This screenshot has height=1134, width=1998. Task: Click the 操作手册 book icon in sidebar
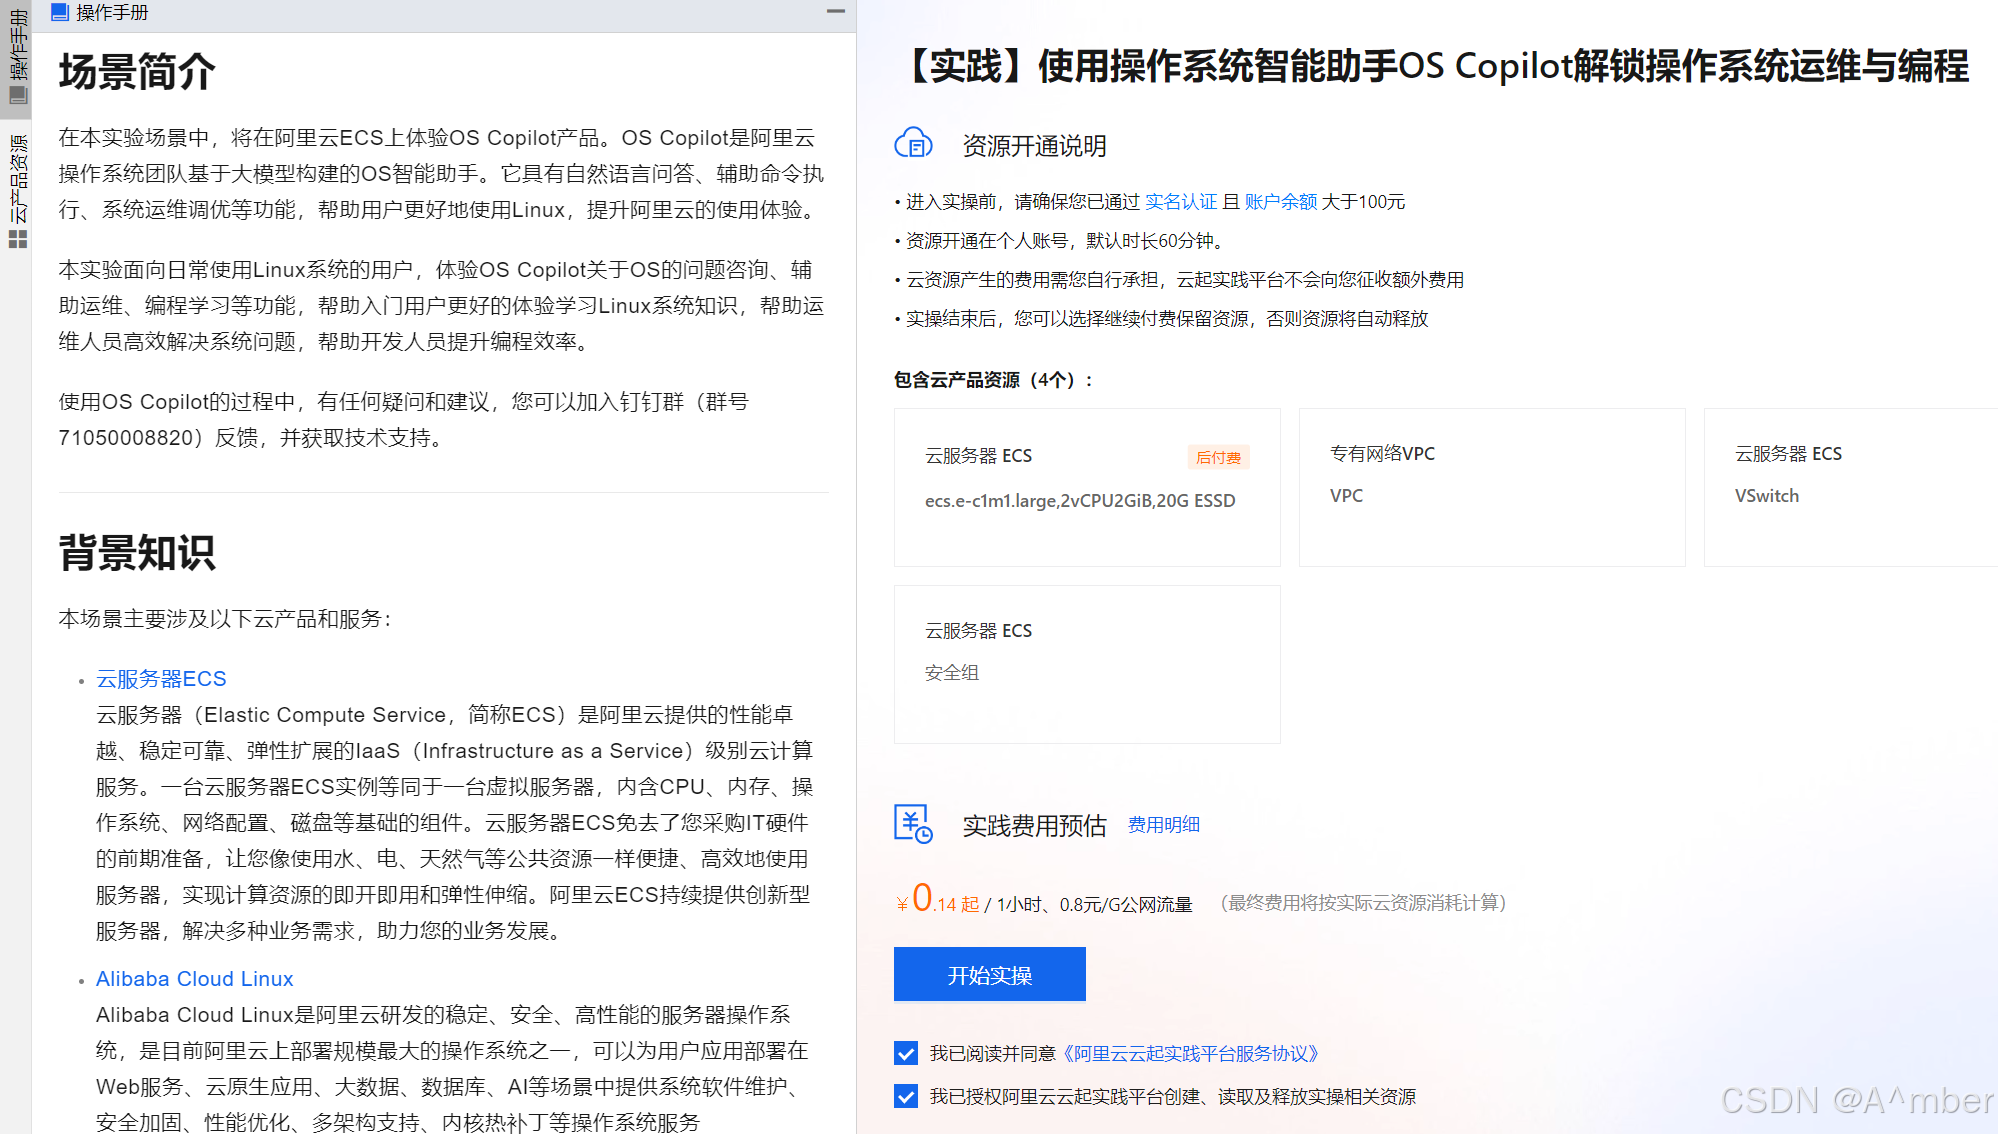(18, 95)
